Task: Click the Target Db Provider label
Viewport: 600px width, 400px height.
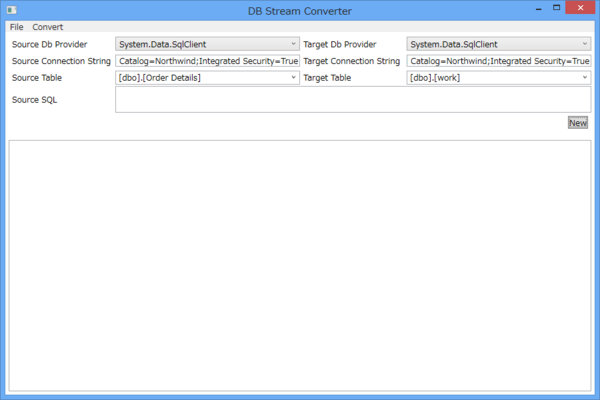Action: pos(340,44)
